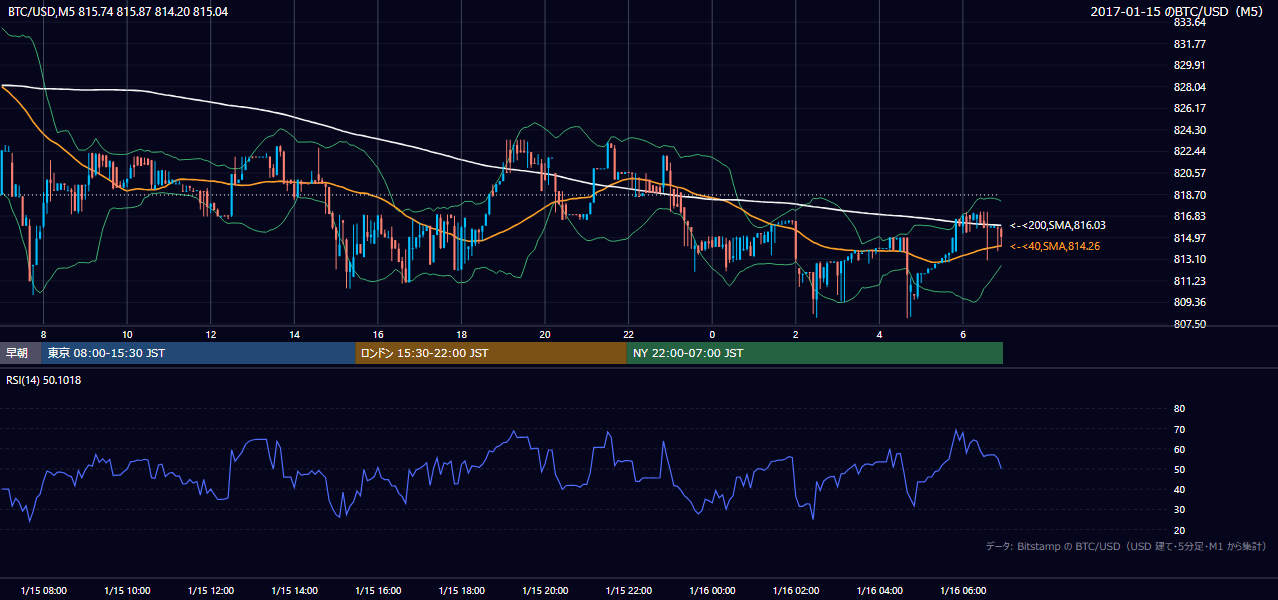The width and height of the screenshot is (1278, 600).
Task: Click the 824.30 price axis label
Action: tap(1189, 130)
